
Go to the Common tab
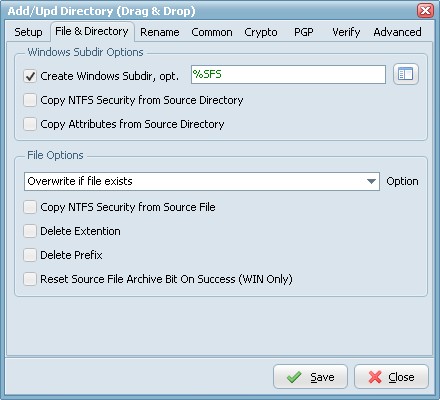[x=212, y=32]
